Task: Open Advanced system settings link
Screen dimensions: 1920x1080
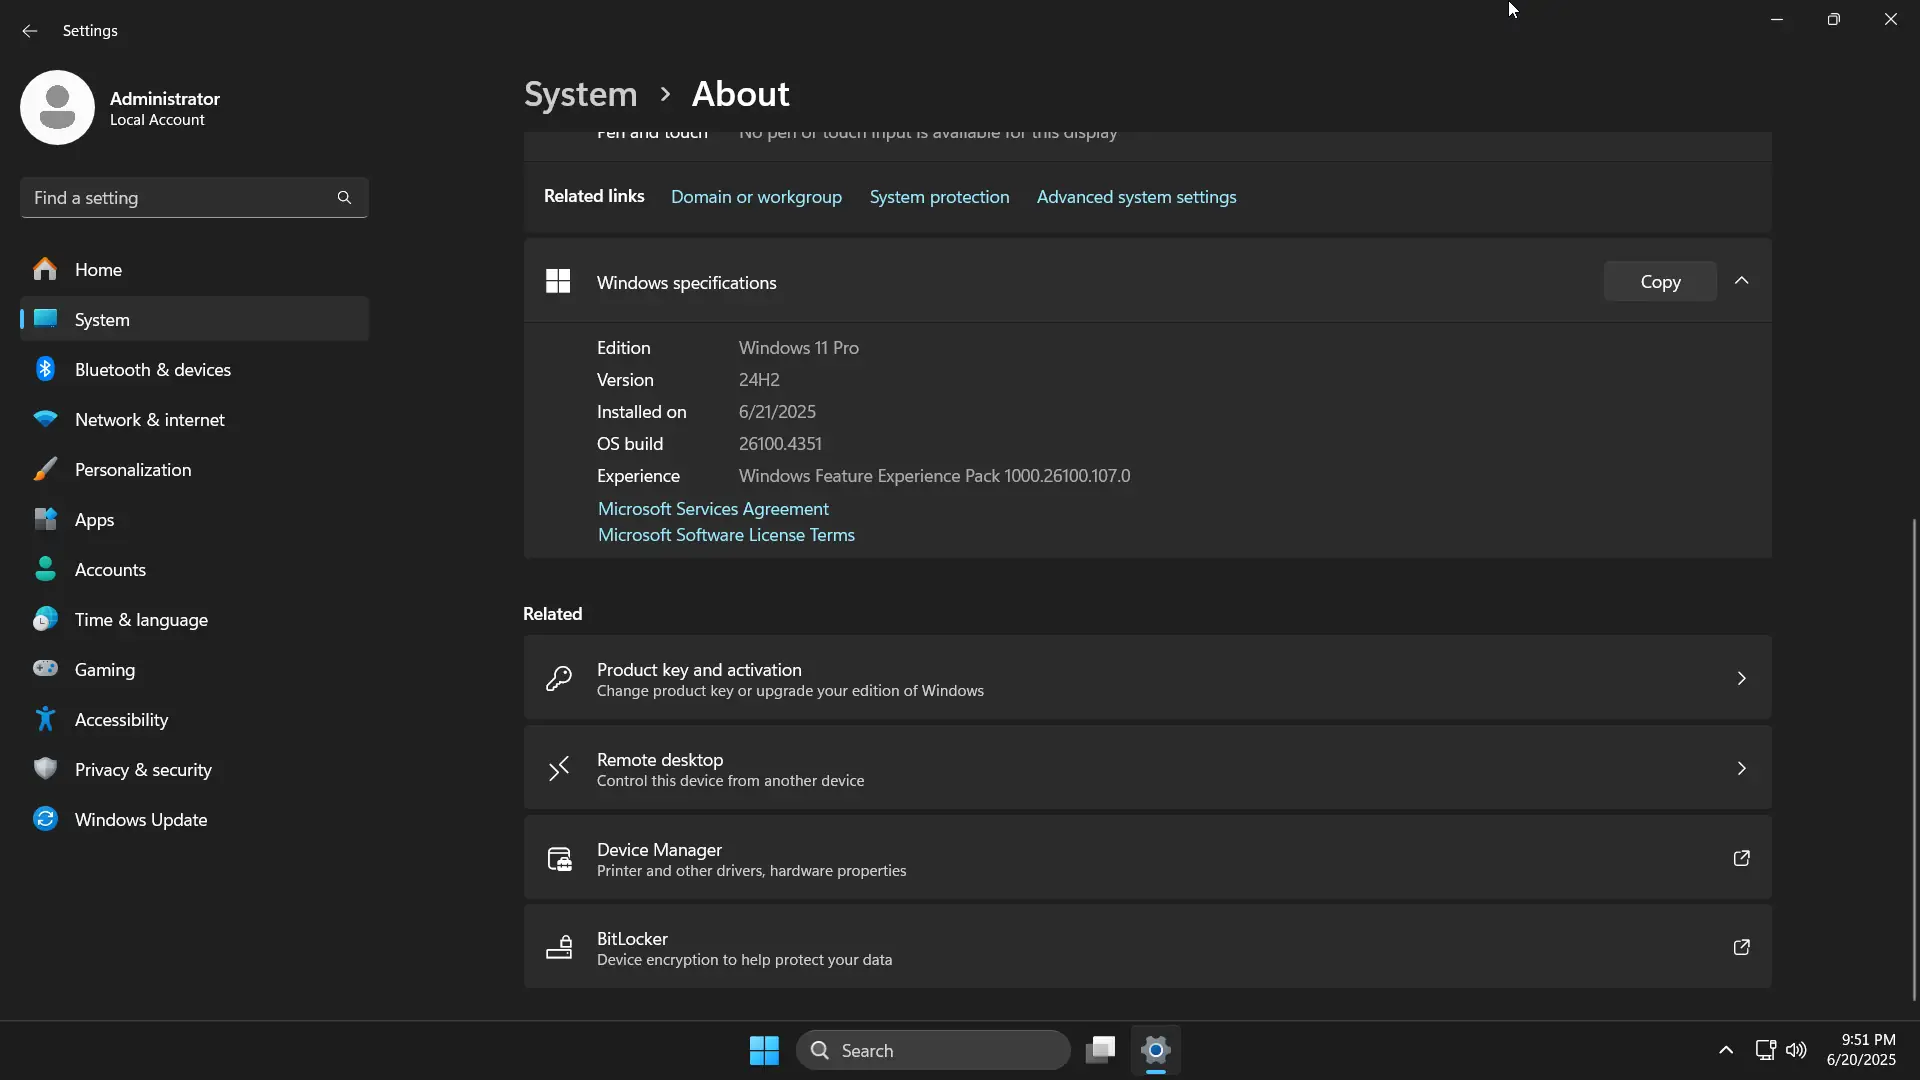Action: 1136,197
